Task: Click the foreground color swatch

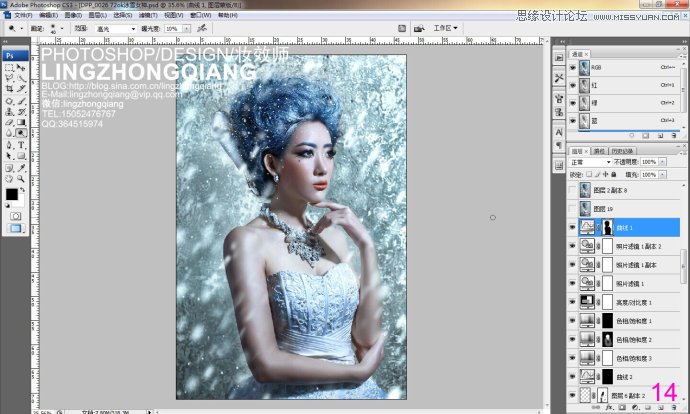Action: (11, 194)
